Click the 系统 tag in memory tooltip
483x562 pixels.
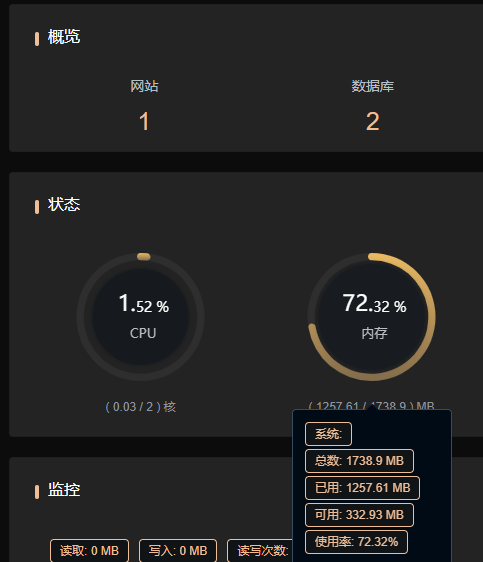pyautogui.click(x=328, y=434)
